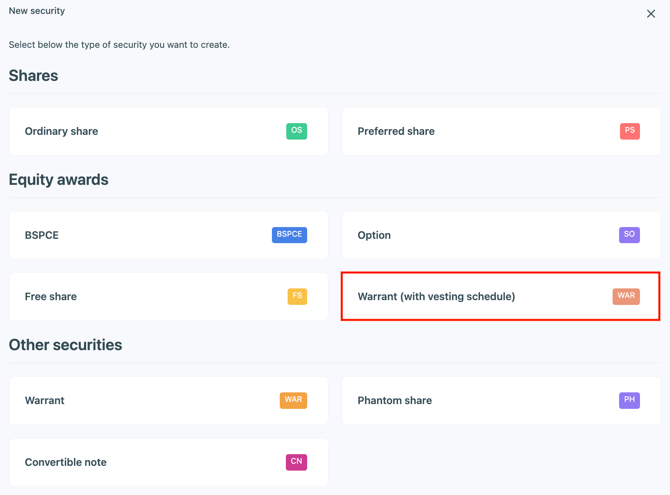This screenshot has height=495, width=670.
Task: Click the yellow FS badge
Action: (x=297, y=297)
